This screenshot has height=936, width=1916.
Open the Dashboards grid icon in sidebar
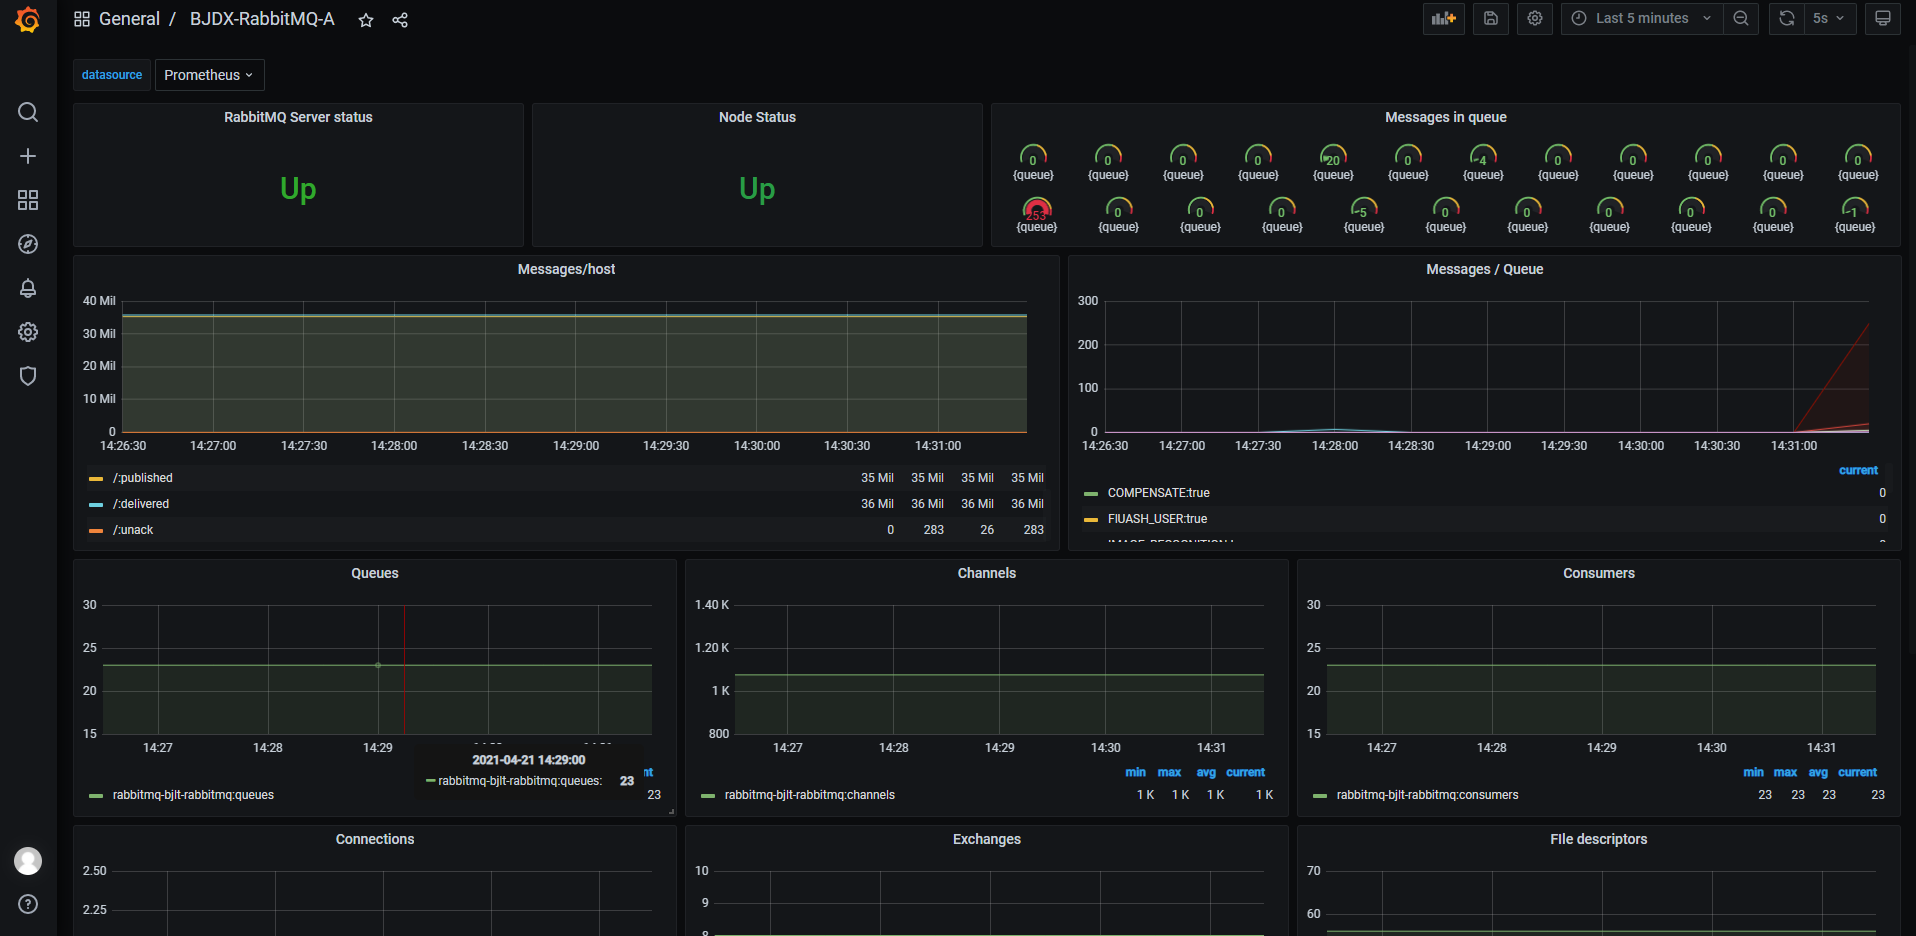click(28, 200)
